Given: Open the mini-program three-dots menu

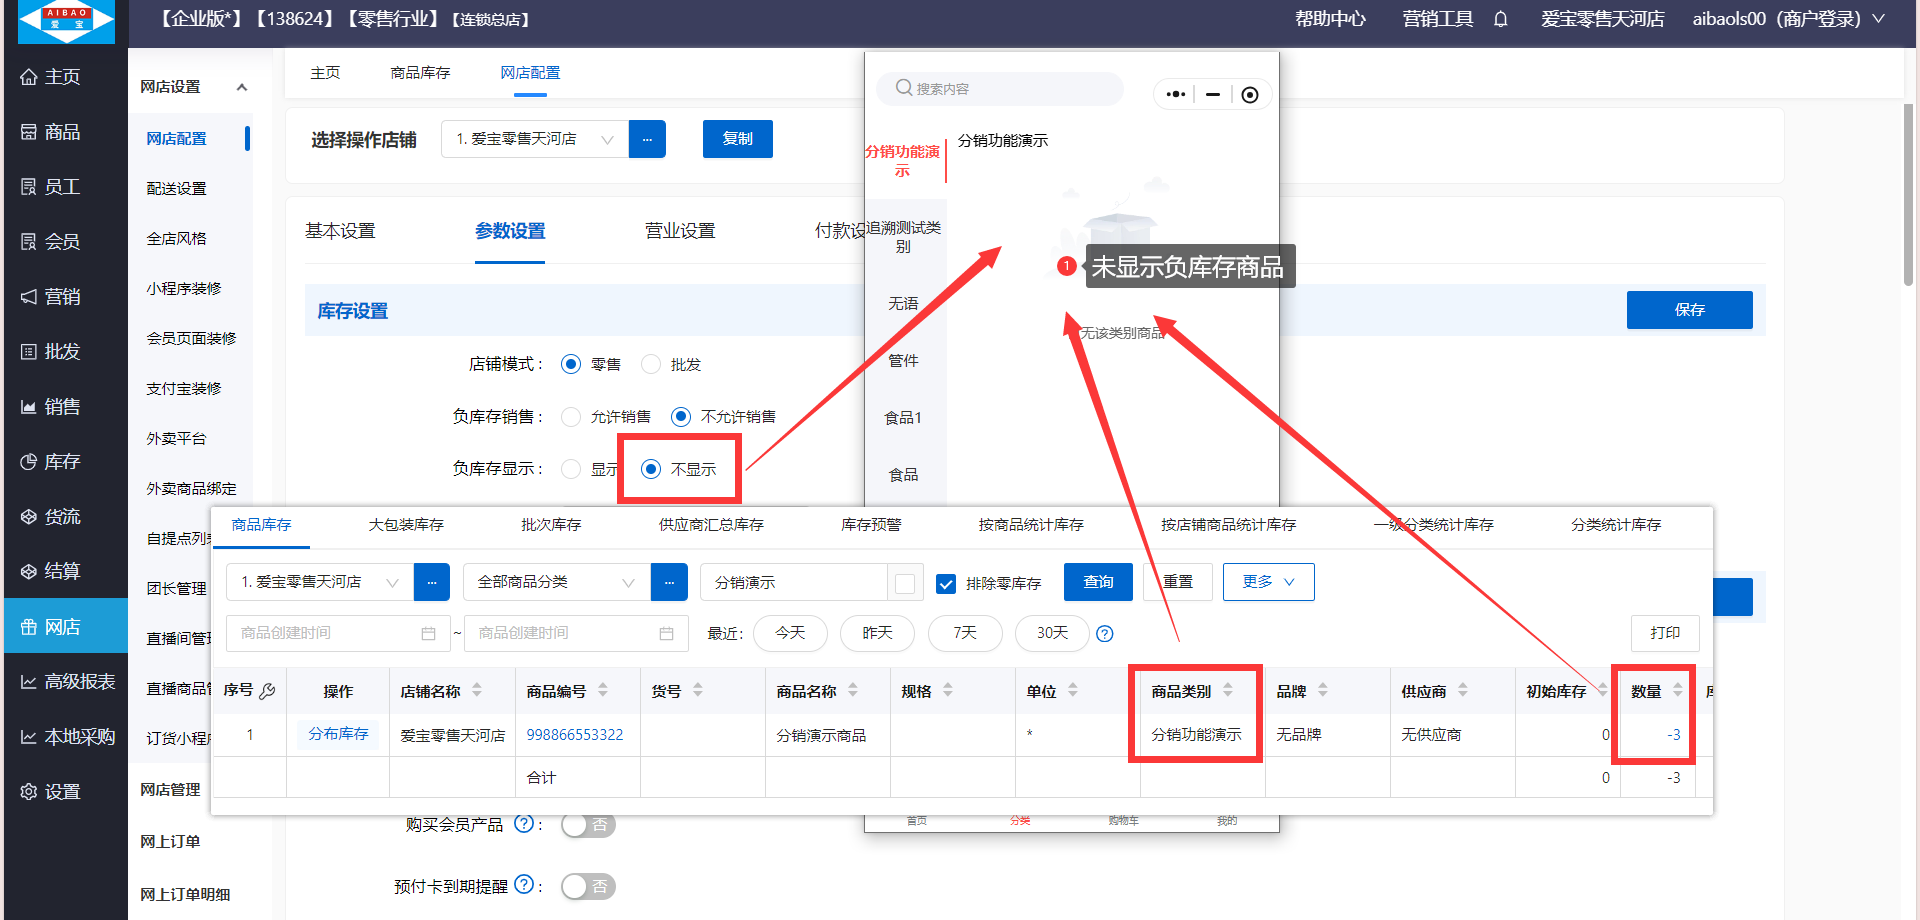Looking at the screenshot, I should point(1176,95).
